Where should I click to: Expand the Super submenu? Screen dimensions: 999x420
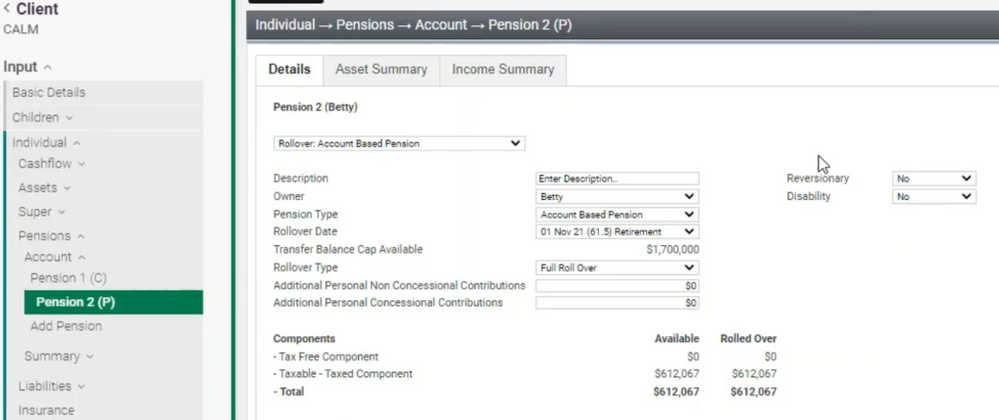coord(42,212)
